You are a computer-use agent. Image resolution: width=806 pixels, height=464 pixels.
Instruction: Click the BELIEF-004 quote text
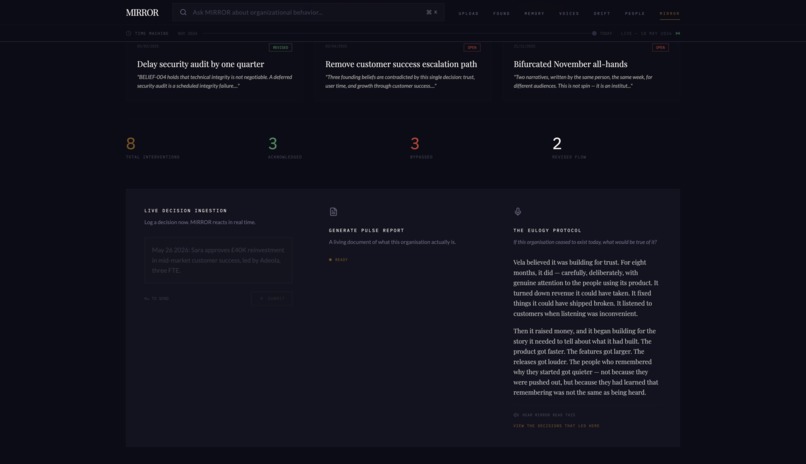pos(214,81)
